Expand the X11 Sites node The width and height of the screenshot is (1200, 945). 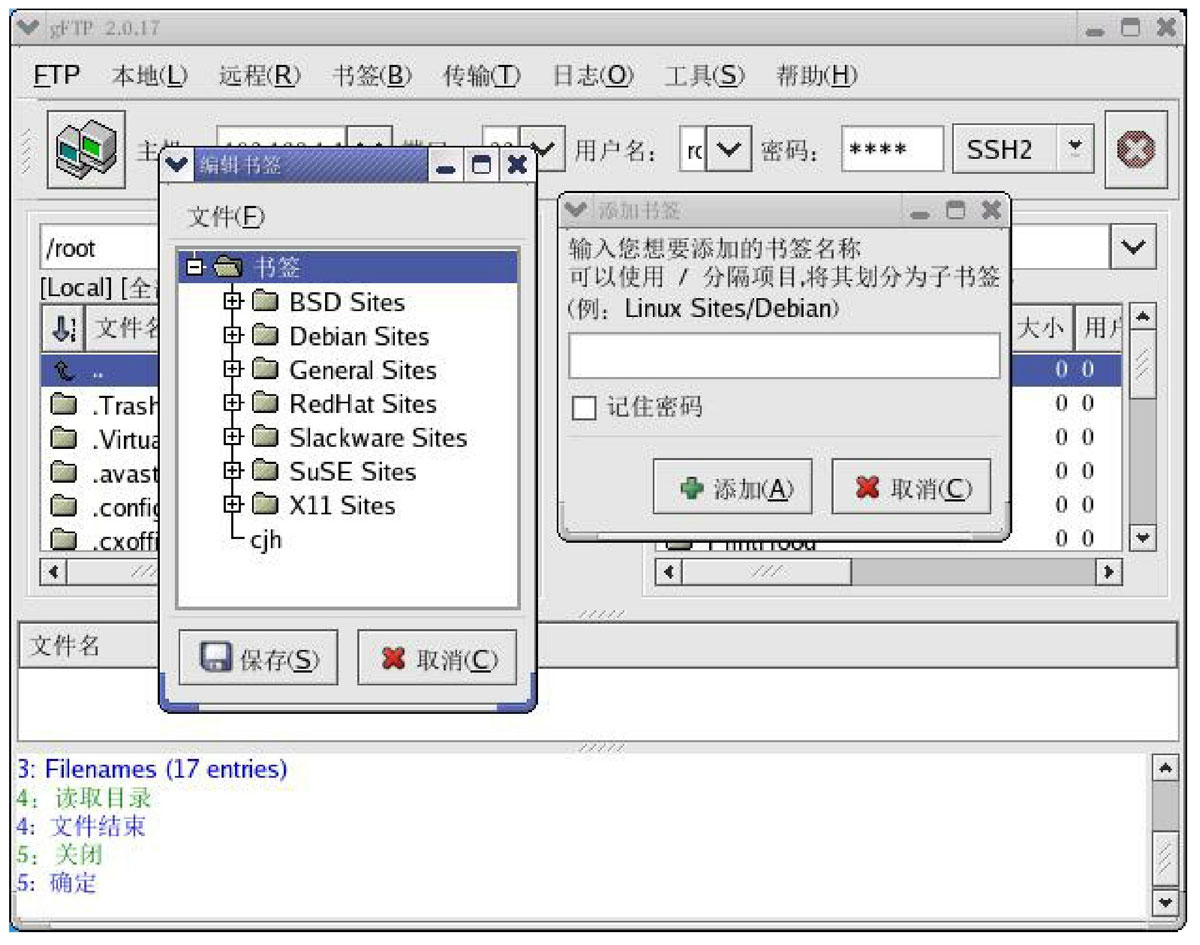(233, 506)
